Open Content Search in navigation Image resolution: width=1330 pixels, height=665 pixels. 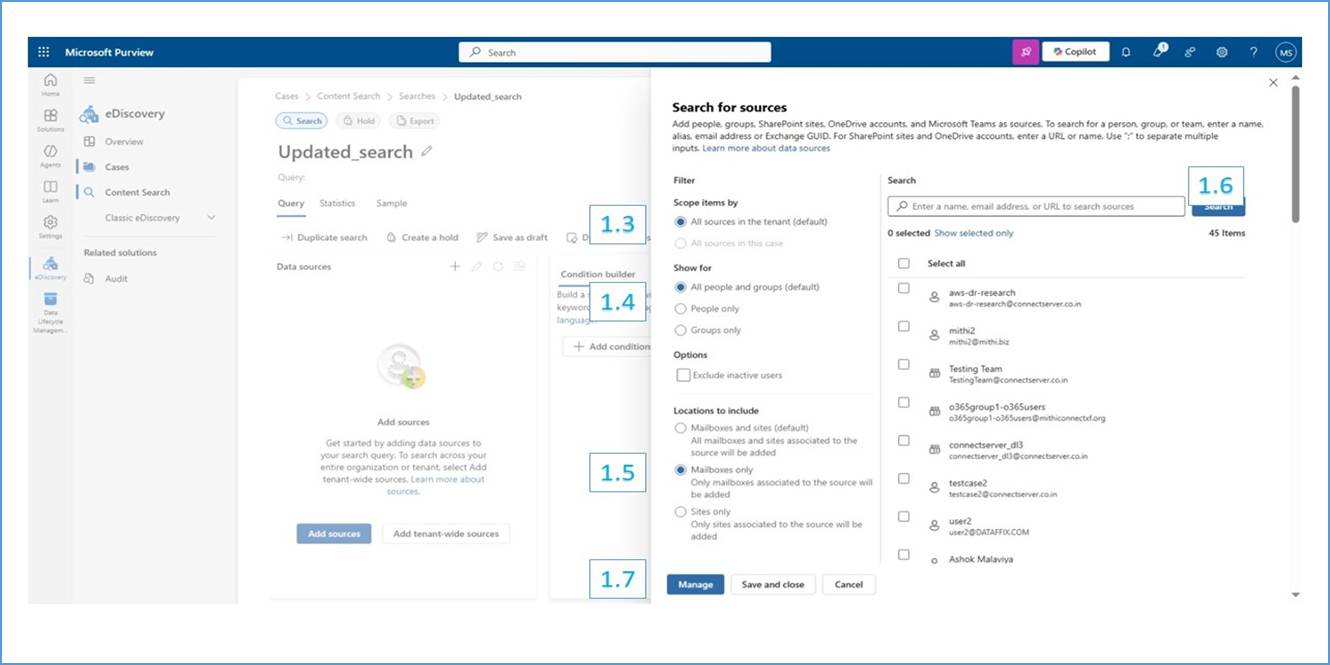137,192
